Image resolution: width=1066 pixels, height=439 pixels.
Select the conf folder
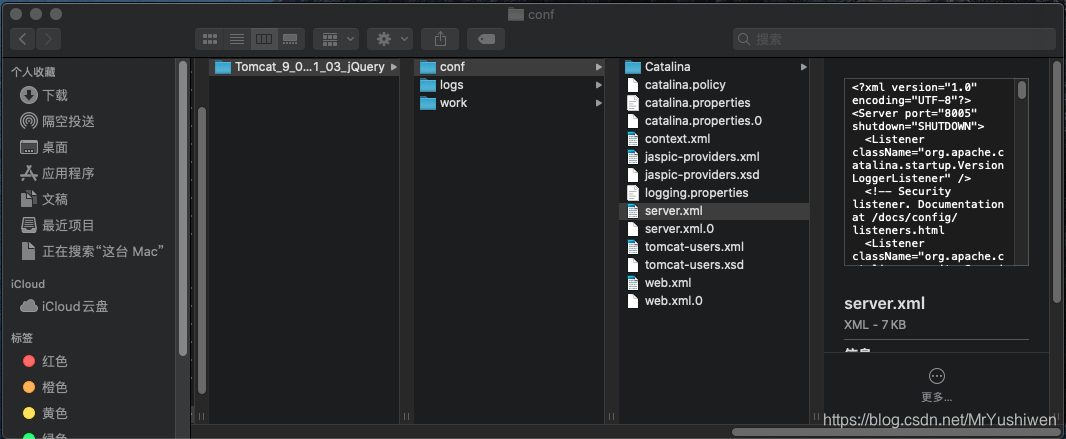[509, 67]
